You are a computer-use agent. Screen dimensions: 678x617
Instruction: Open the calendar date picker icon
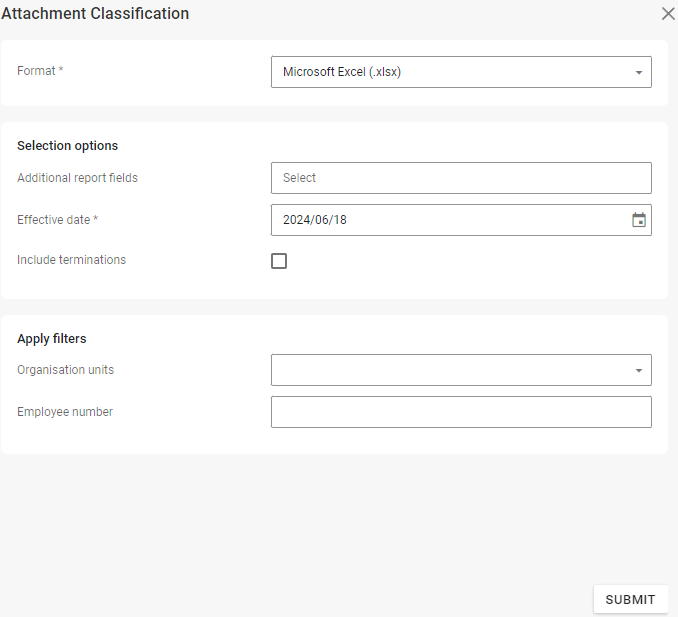[639, 220]
